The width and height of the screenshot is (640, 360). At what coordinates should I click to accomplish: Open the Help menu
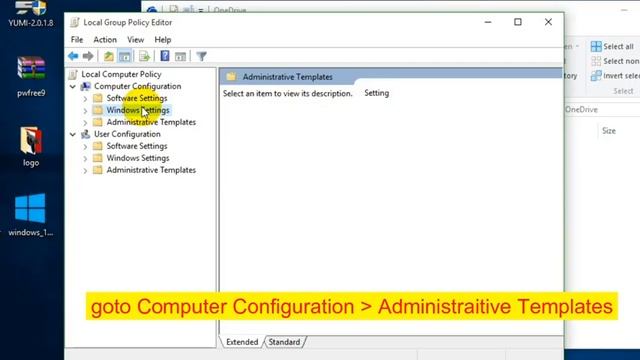click(162, 40)
